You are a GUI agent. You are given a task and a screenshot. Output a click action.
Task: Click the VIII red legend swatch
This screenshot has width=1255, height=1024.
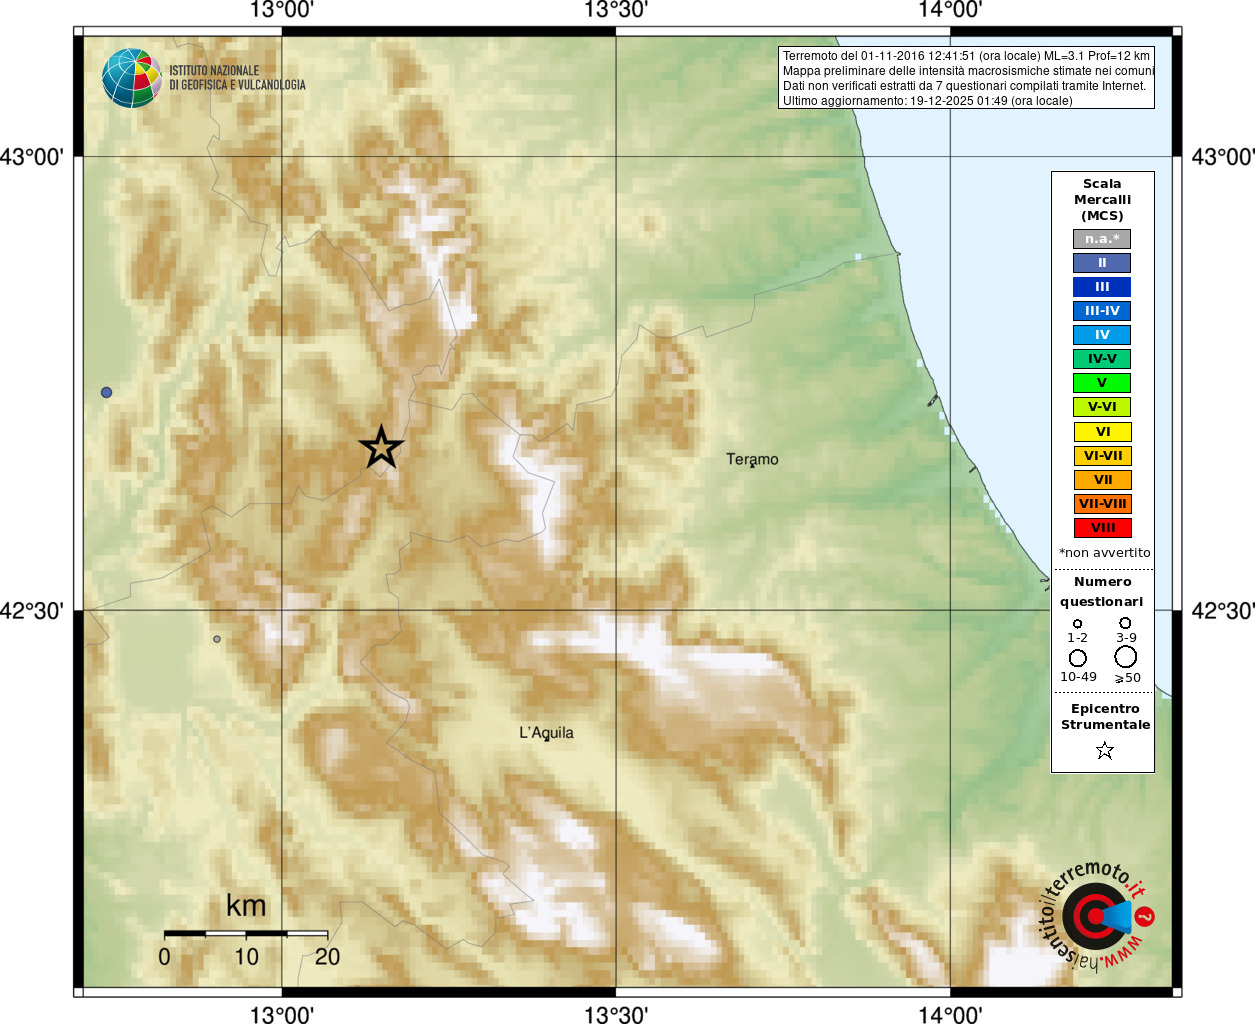1102,528
